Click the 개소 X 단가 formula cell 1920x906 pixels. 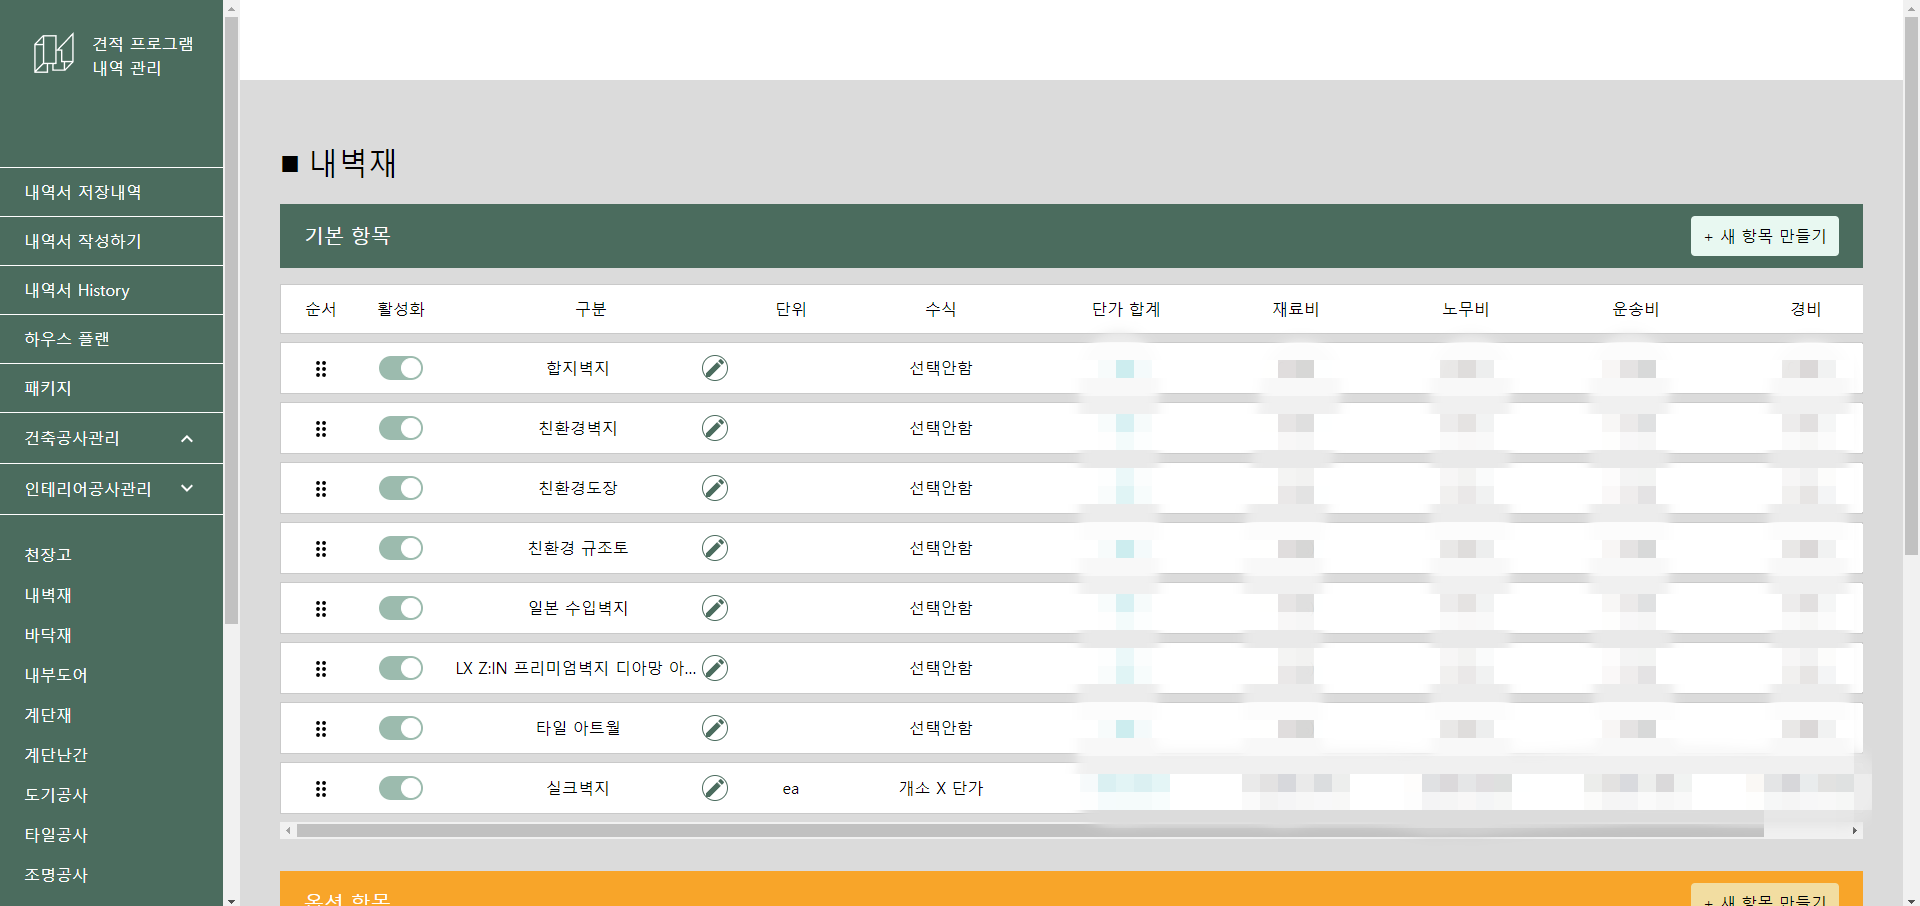point(941,788)
